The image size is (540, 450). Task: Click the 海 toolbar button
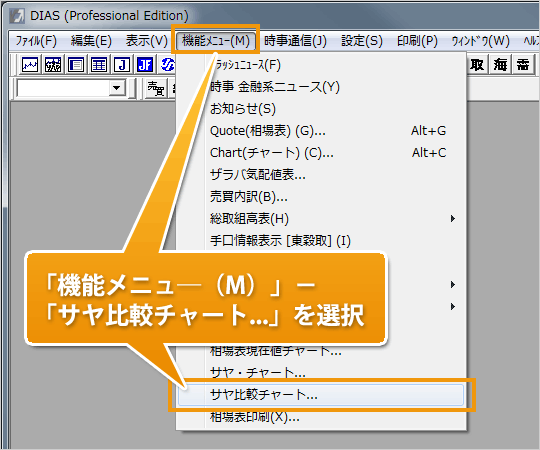click(x=500, y=65)
